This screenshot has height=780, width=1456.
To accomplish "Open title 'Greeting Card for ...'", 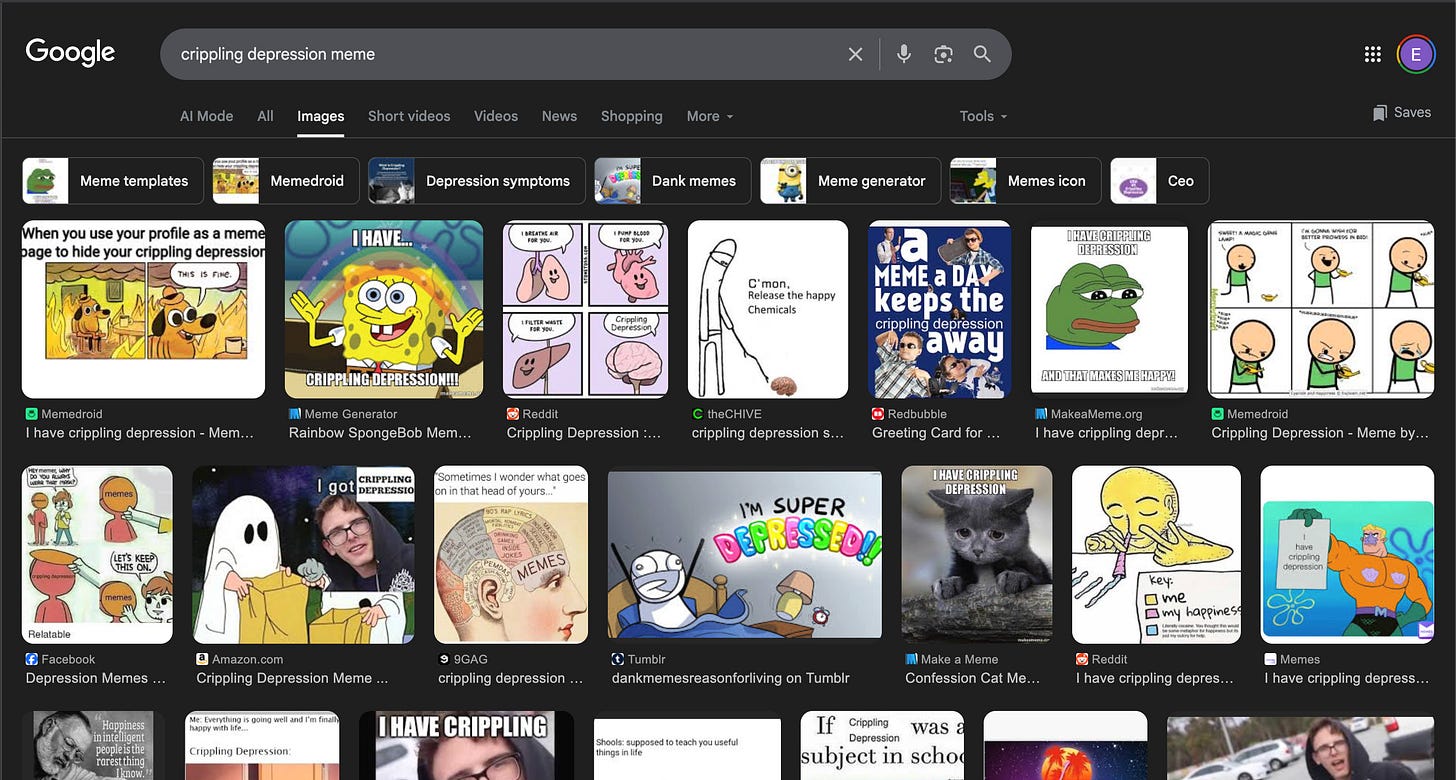I will [936, 433].
